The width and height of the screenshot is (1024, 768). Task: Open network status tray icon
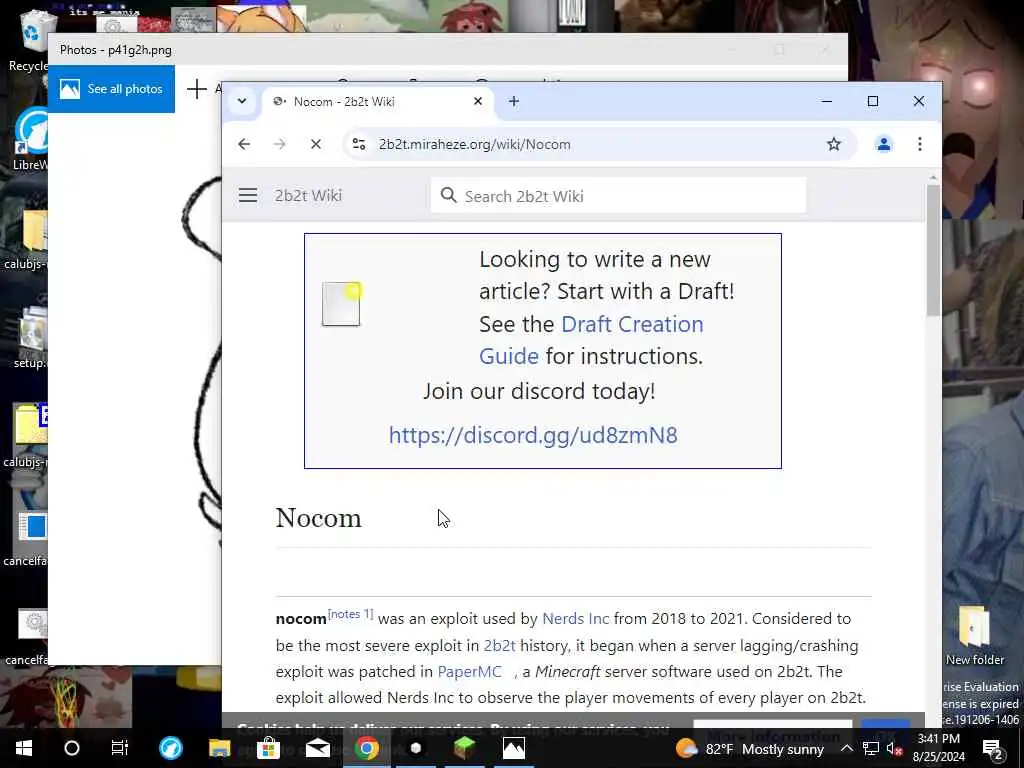click(871, 748)
